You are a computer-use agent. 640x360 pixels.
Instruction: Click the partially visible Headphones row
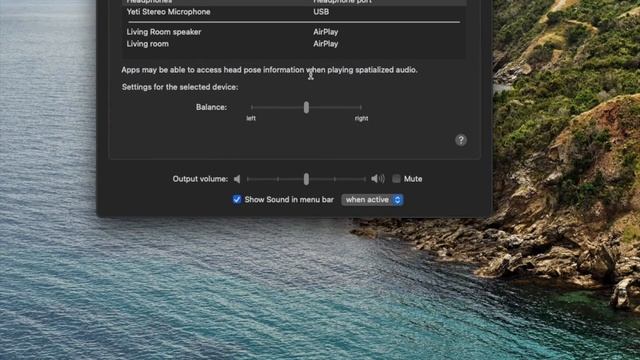click(x=294, y=2)
